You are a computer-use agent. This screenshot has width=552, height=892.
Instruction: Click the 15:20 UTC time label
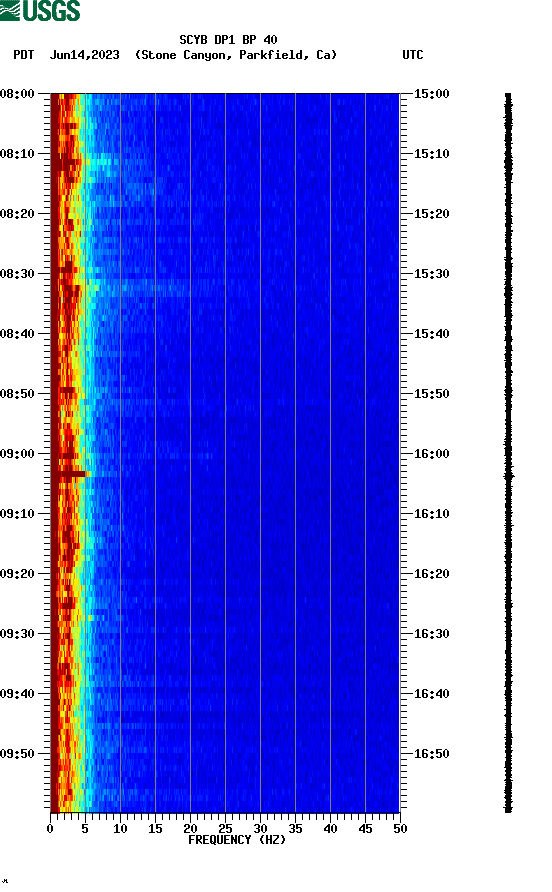tap(431, 214)
